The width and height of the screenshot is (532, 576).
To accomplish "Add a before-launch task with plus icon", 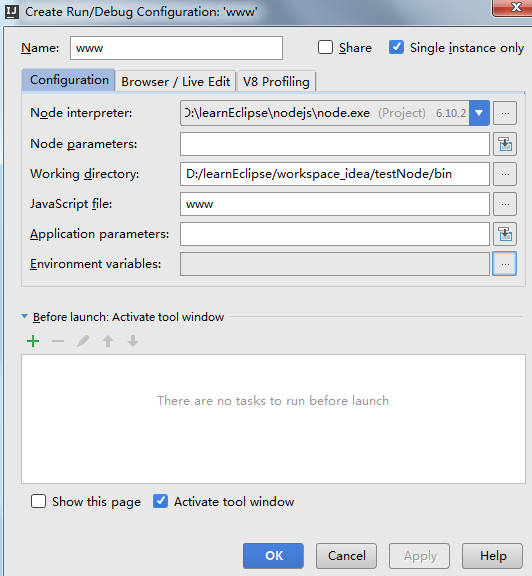I will point(33,341).
